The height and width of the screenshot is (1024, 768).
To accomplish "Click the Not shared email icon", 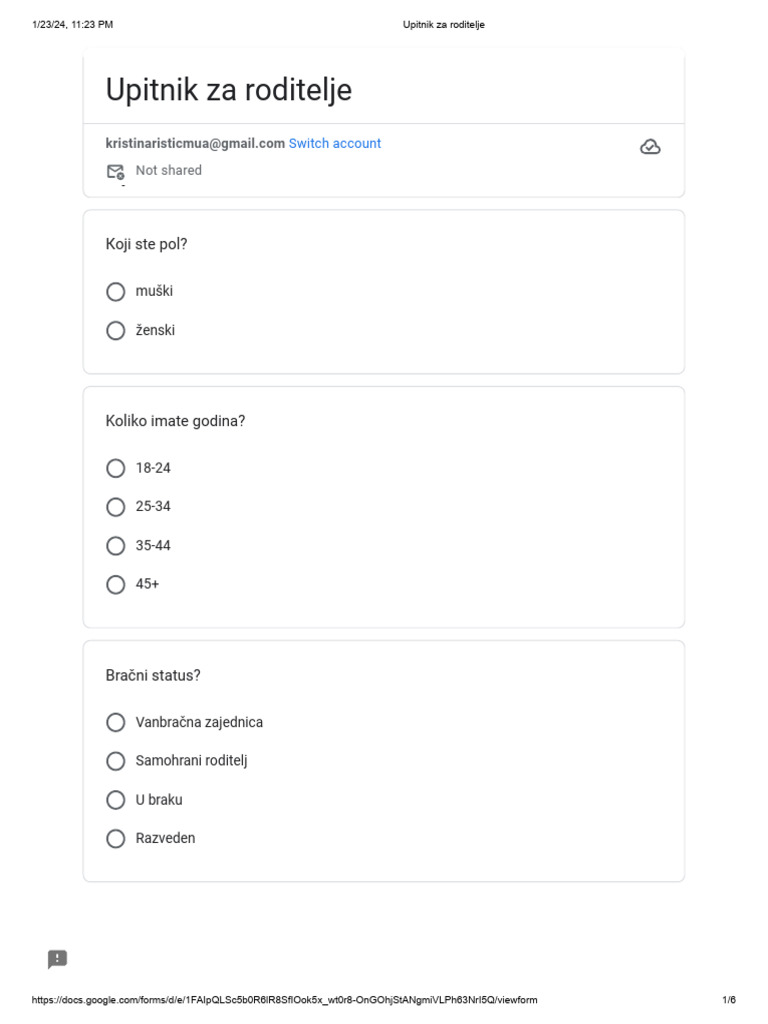I will pyautogui.click(x=115, y=171).
